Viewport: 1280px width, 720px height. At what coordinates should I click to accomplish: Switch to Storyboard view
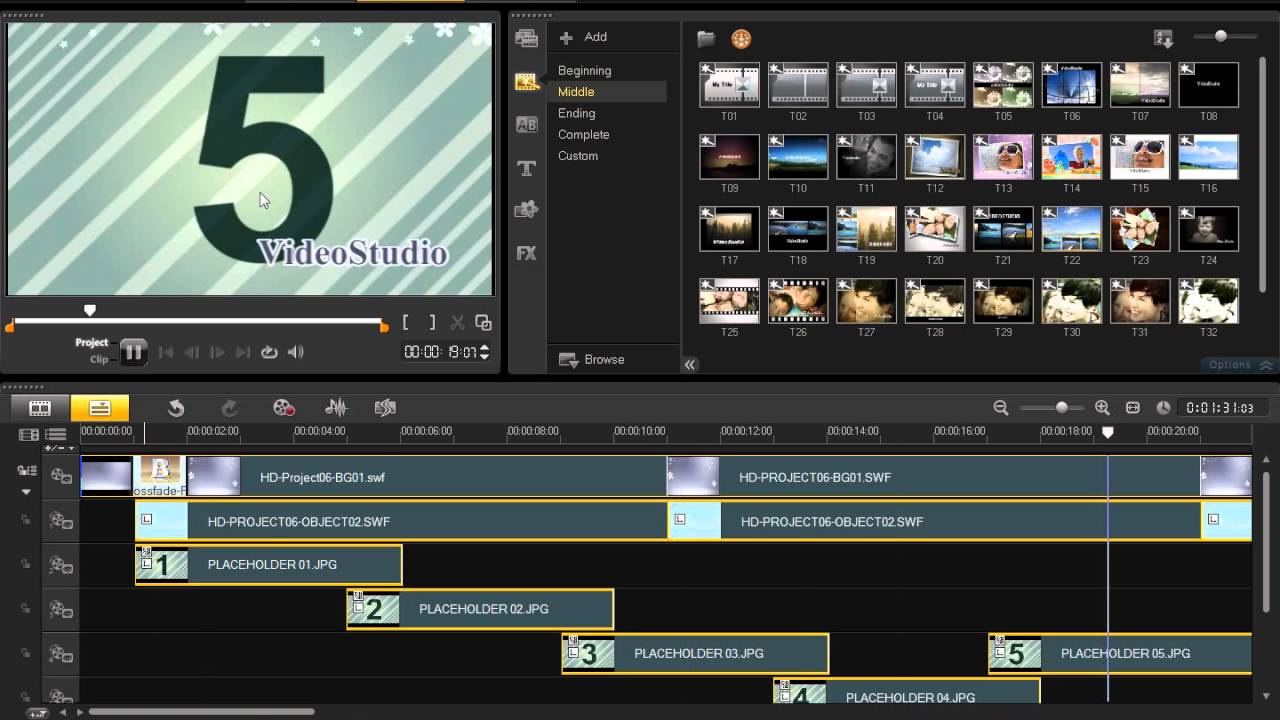click(x=40, y=408)
